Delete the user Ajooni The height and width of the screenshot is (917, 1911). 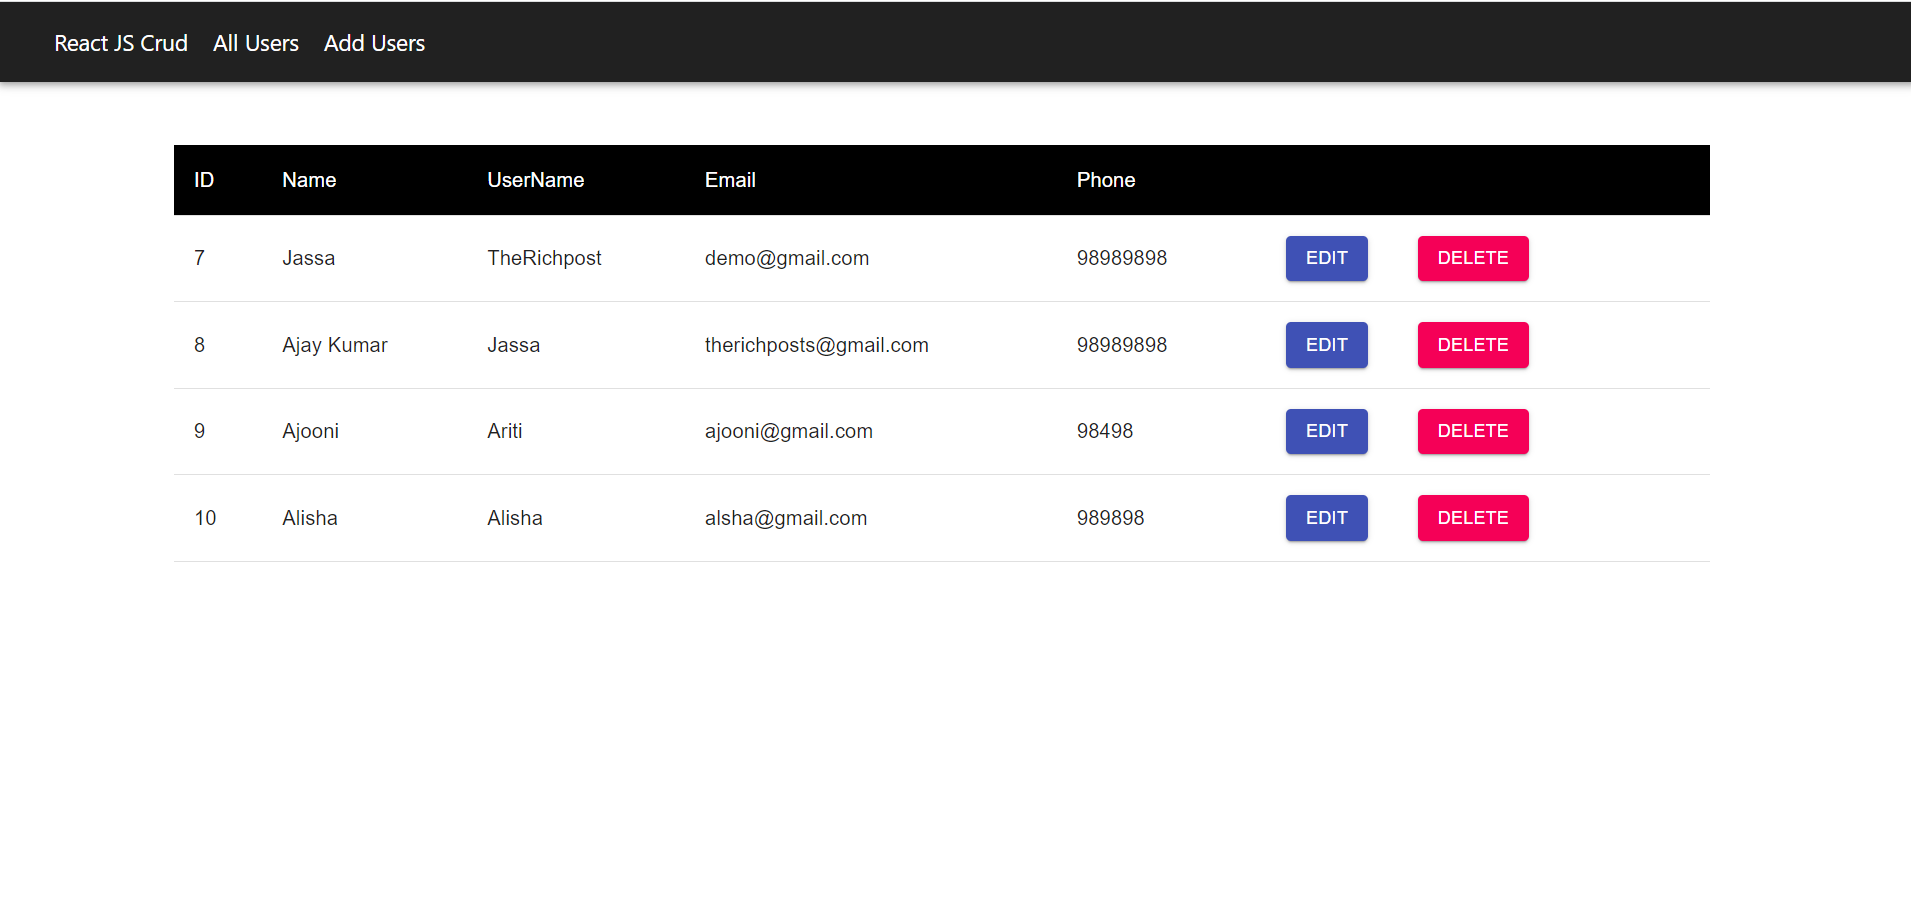(x=1472, y=431)
